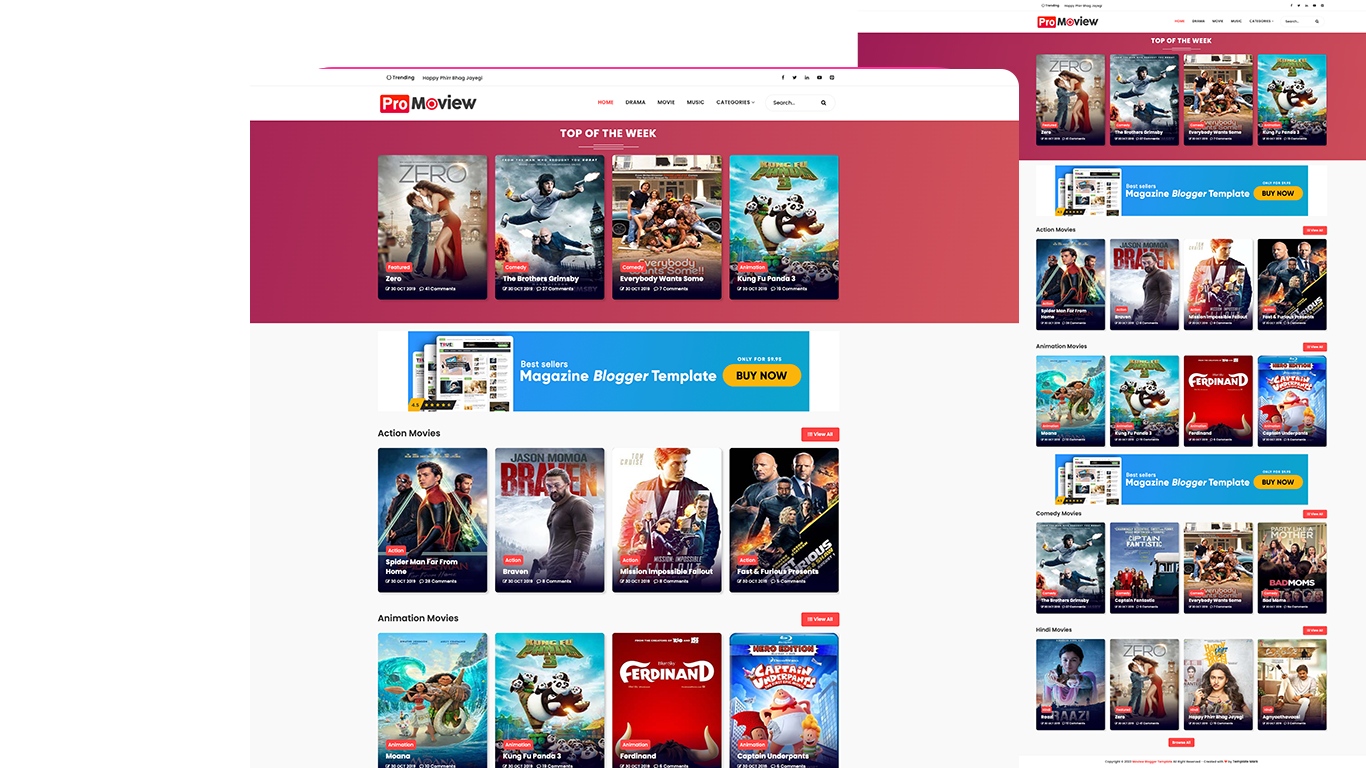Click Instagram icon in large preview header

pyautogui.click(x=832, y=77)
